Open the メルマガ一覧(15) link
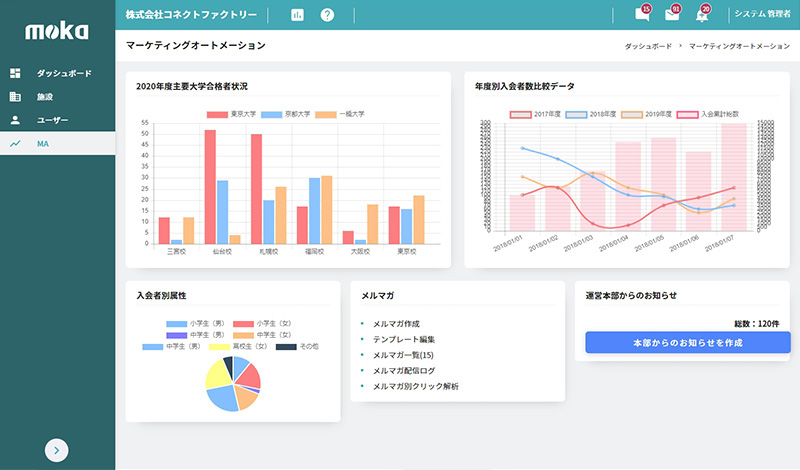Screen dimensions: 800x470 pyautogui.click(x=402, y=355)
